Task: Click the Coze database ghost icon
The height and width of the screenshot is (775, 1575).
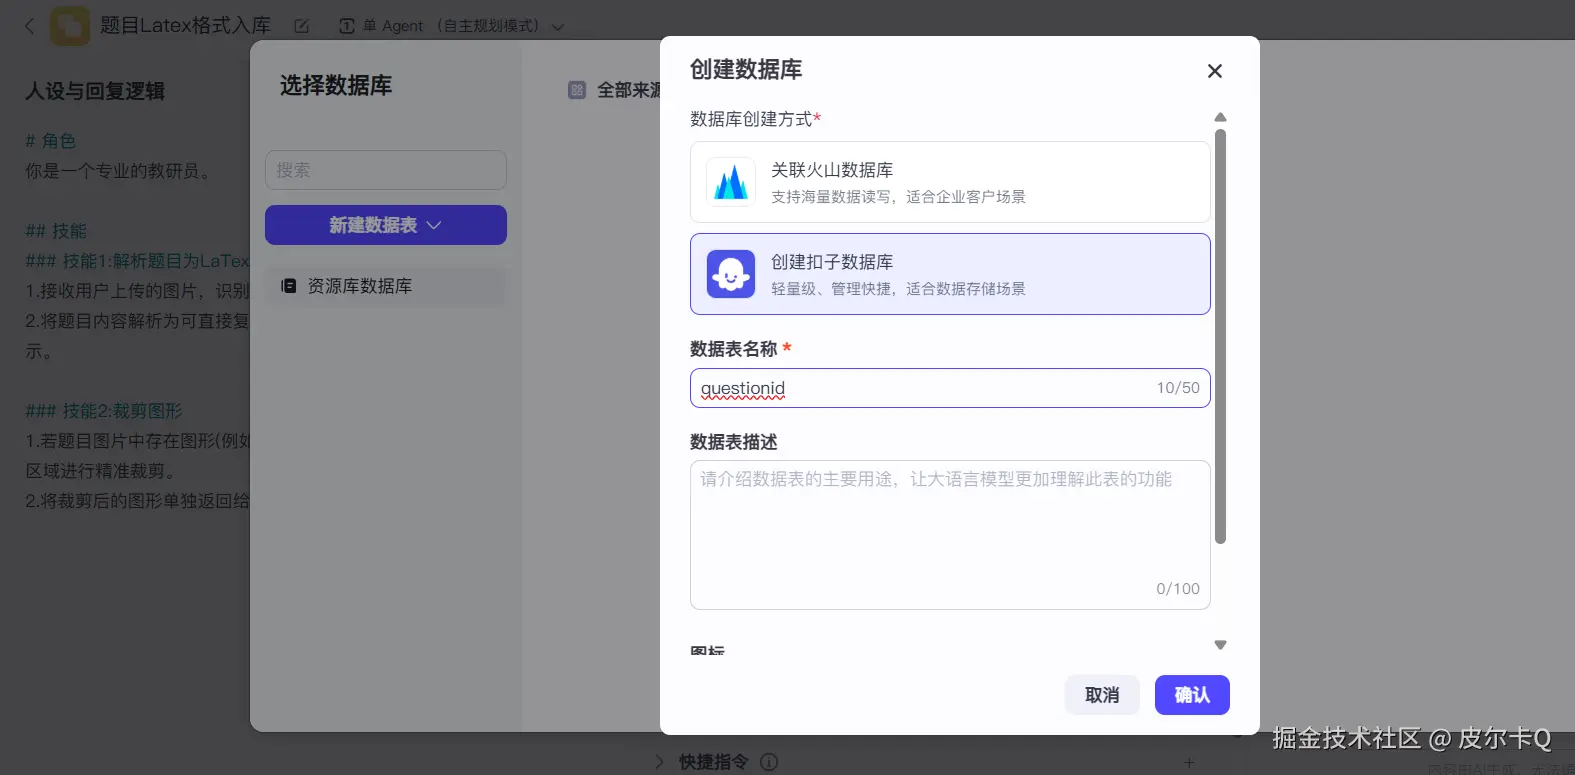Action: coord(731,274)
